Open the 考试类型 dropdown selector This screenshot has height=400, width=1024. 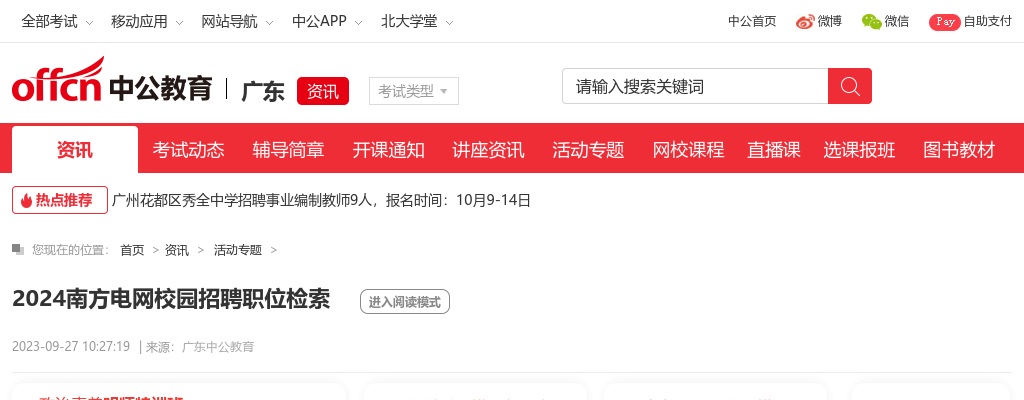coord(414,91)
